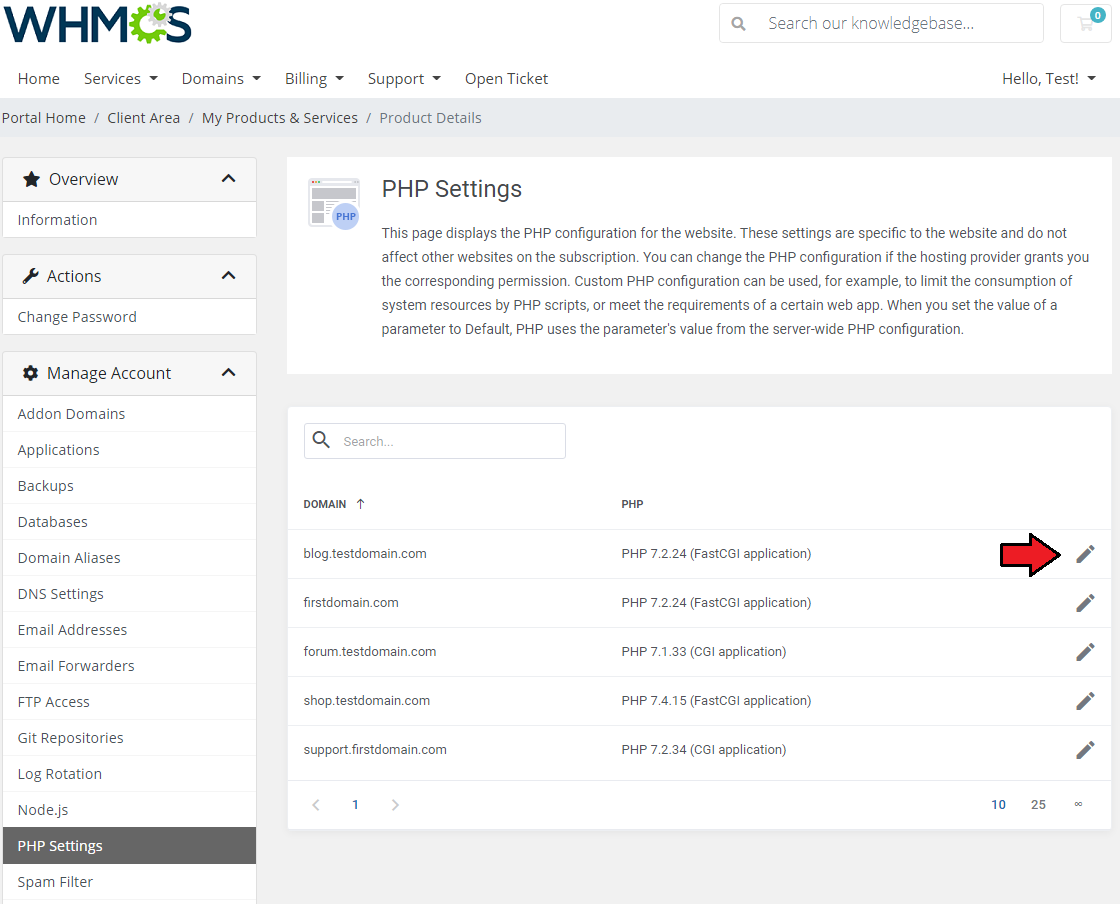1120x904 pixels.
Task: Collapse the Overview panel
Action: click(x=229, y=179)
